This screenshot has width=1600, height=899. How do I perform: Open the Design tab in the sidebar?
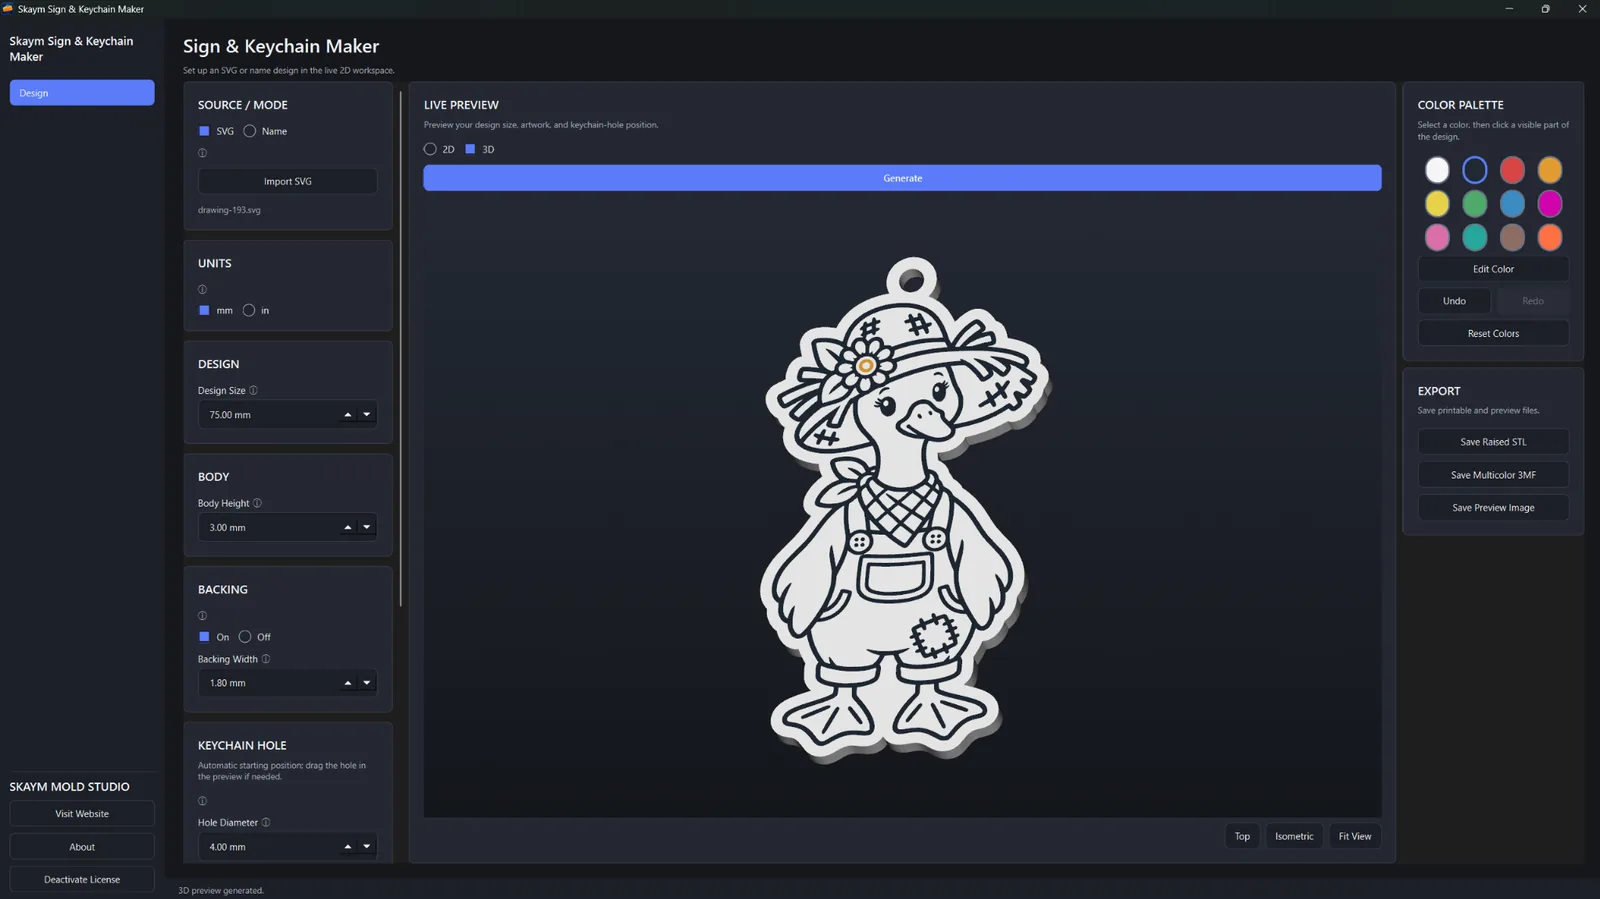[82, 93]
